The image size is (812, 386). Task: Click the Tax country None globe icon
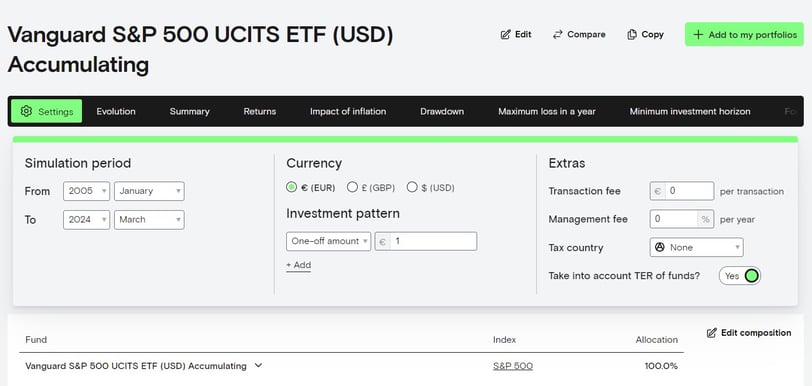coord(660,248)
